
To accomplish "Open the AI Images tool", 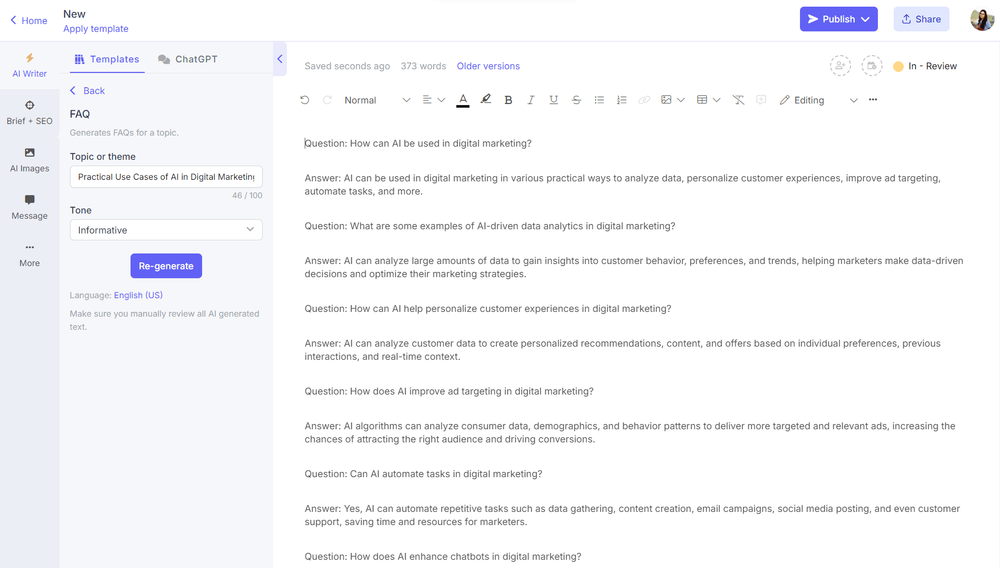I will pos(29,160).
